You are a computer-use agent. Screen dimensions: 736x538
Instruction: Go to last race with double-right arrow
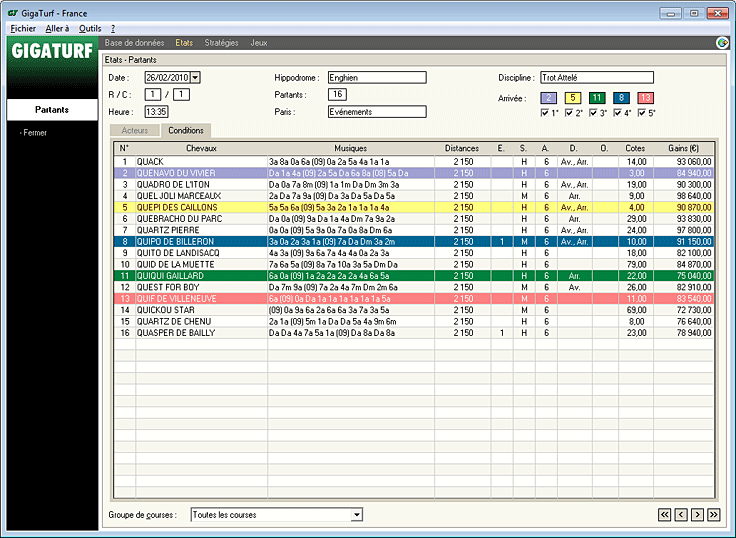tap(714, 515)
